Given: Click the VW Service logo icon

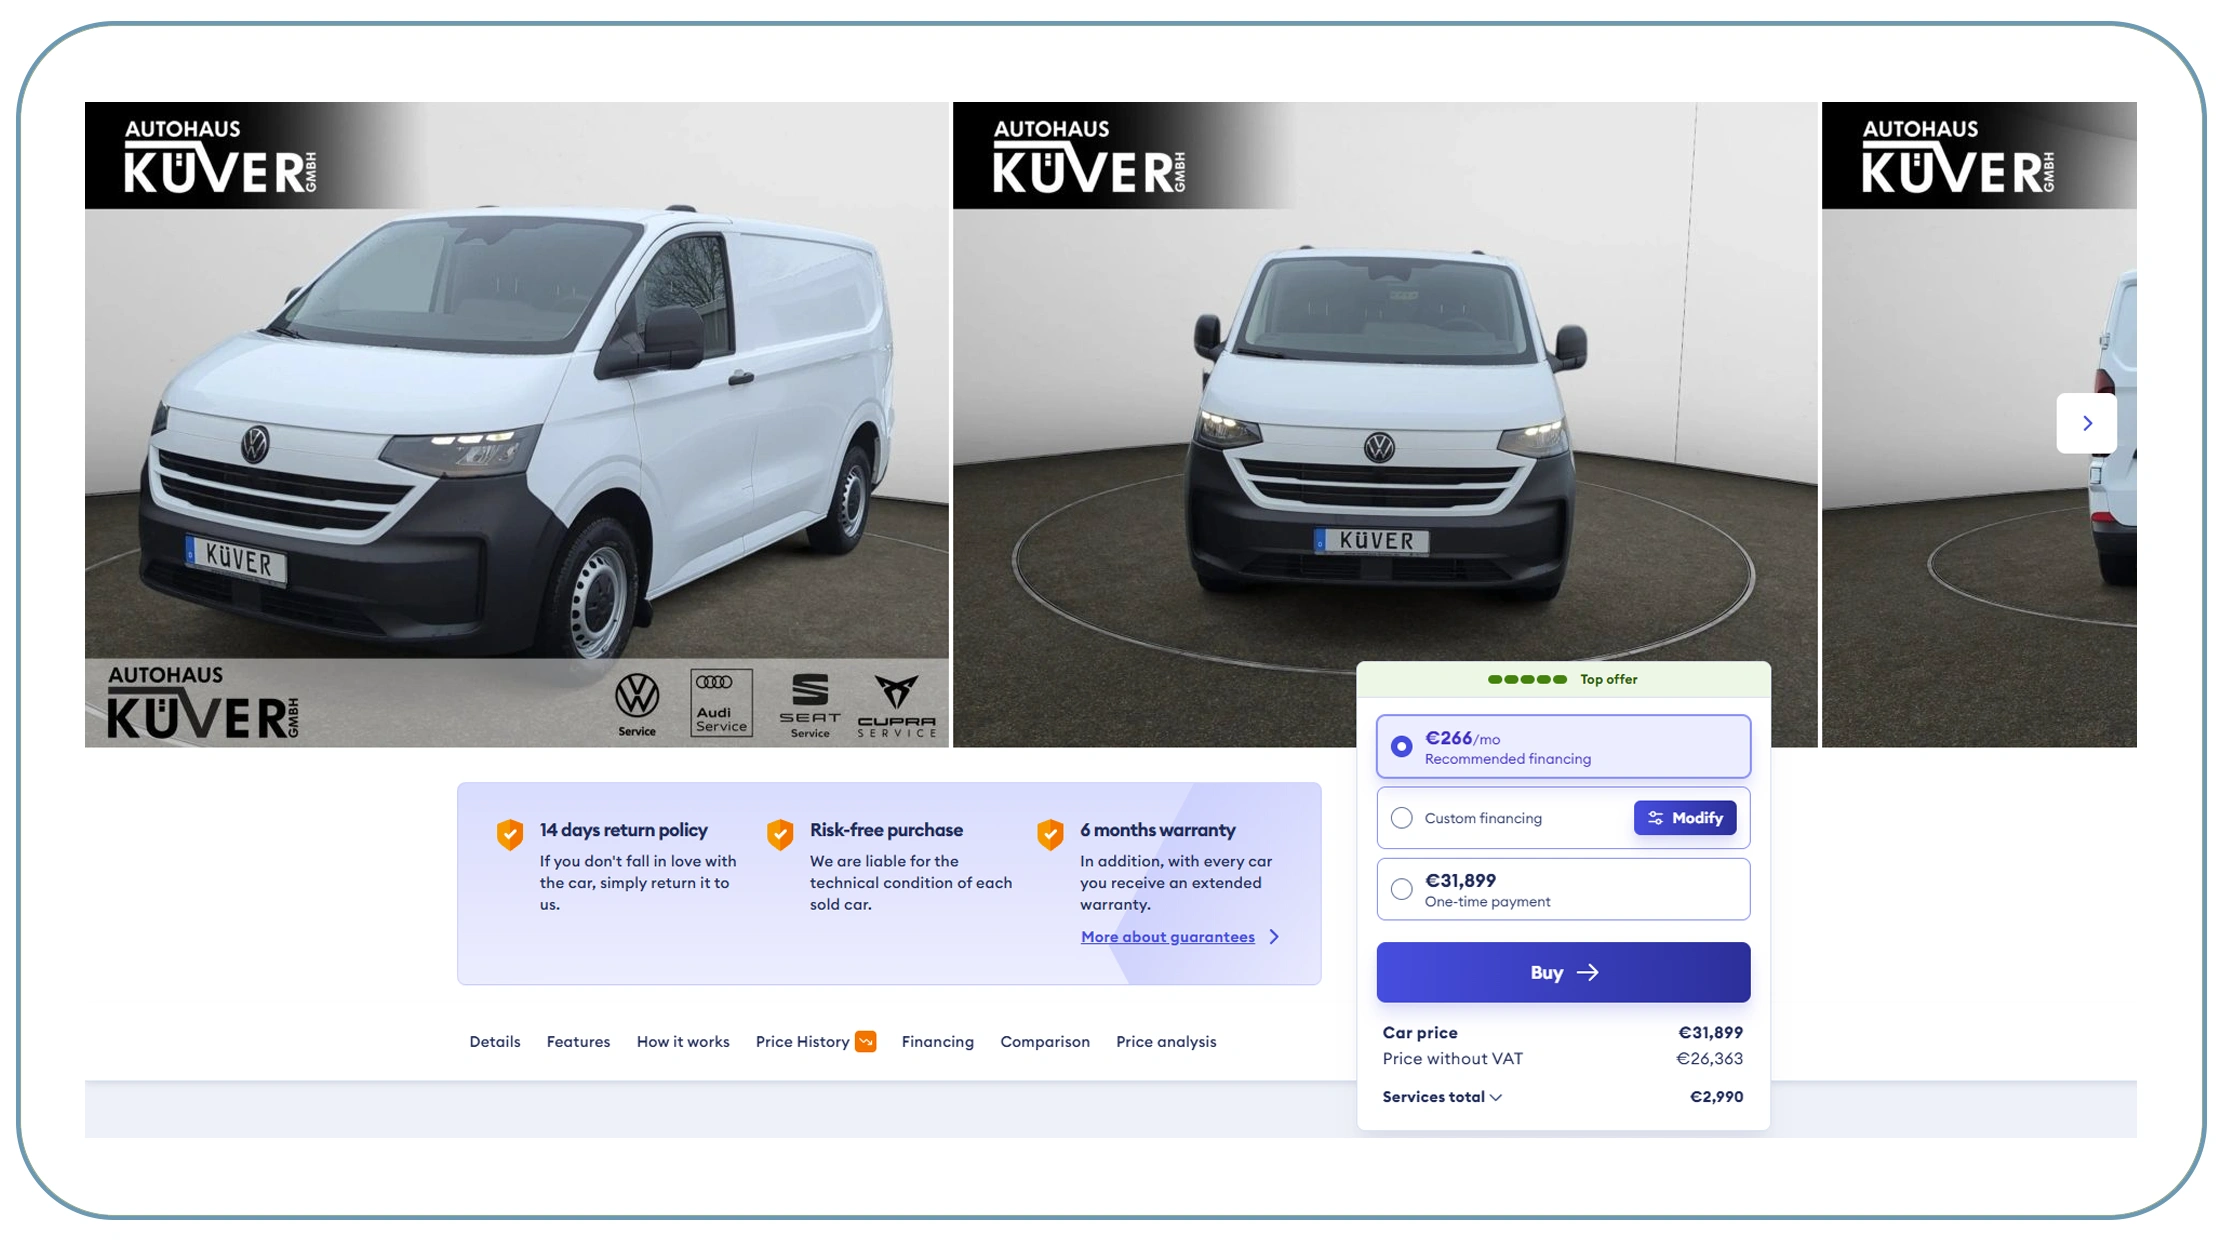Looking at the screenshot, I should tap(637, 702).
